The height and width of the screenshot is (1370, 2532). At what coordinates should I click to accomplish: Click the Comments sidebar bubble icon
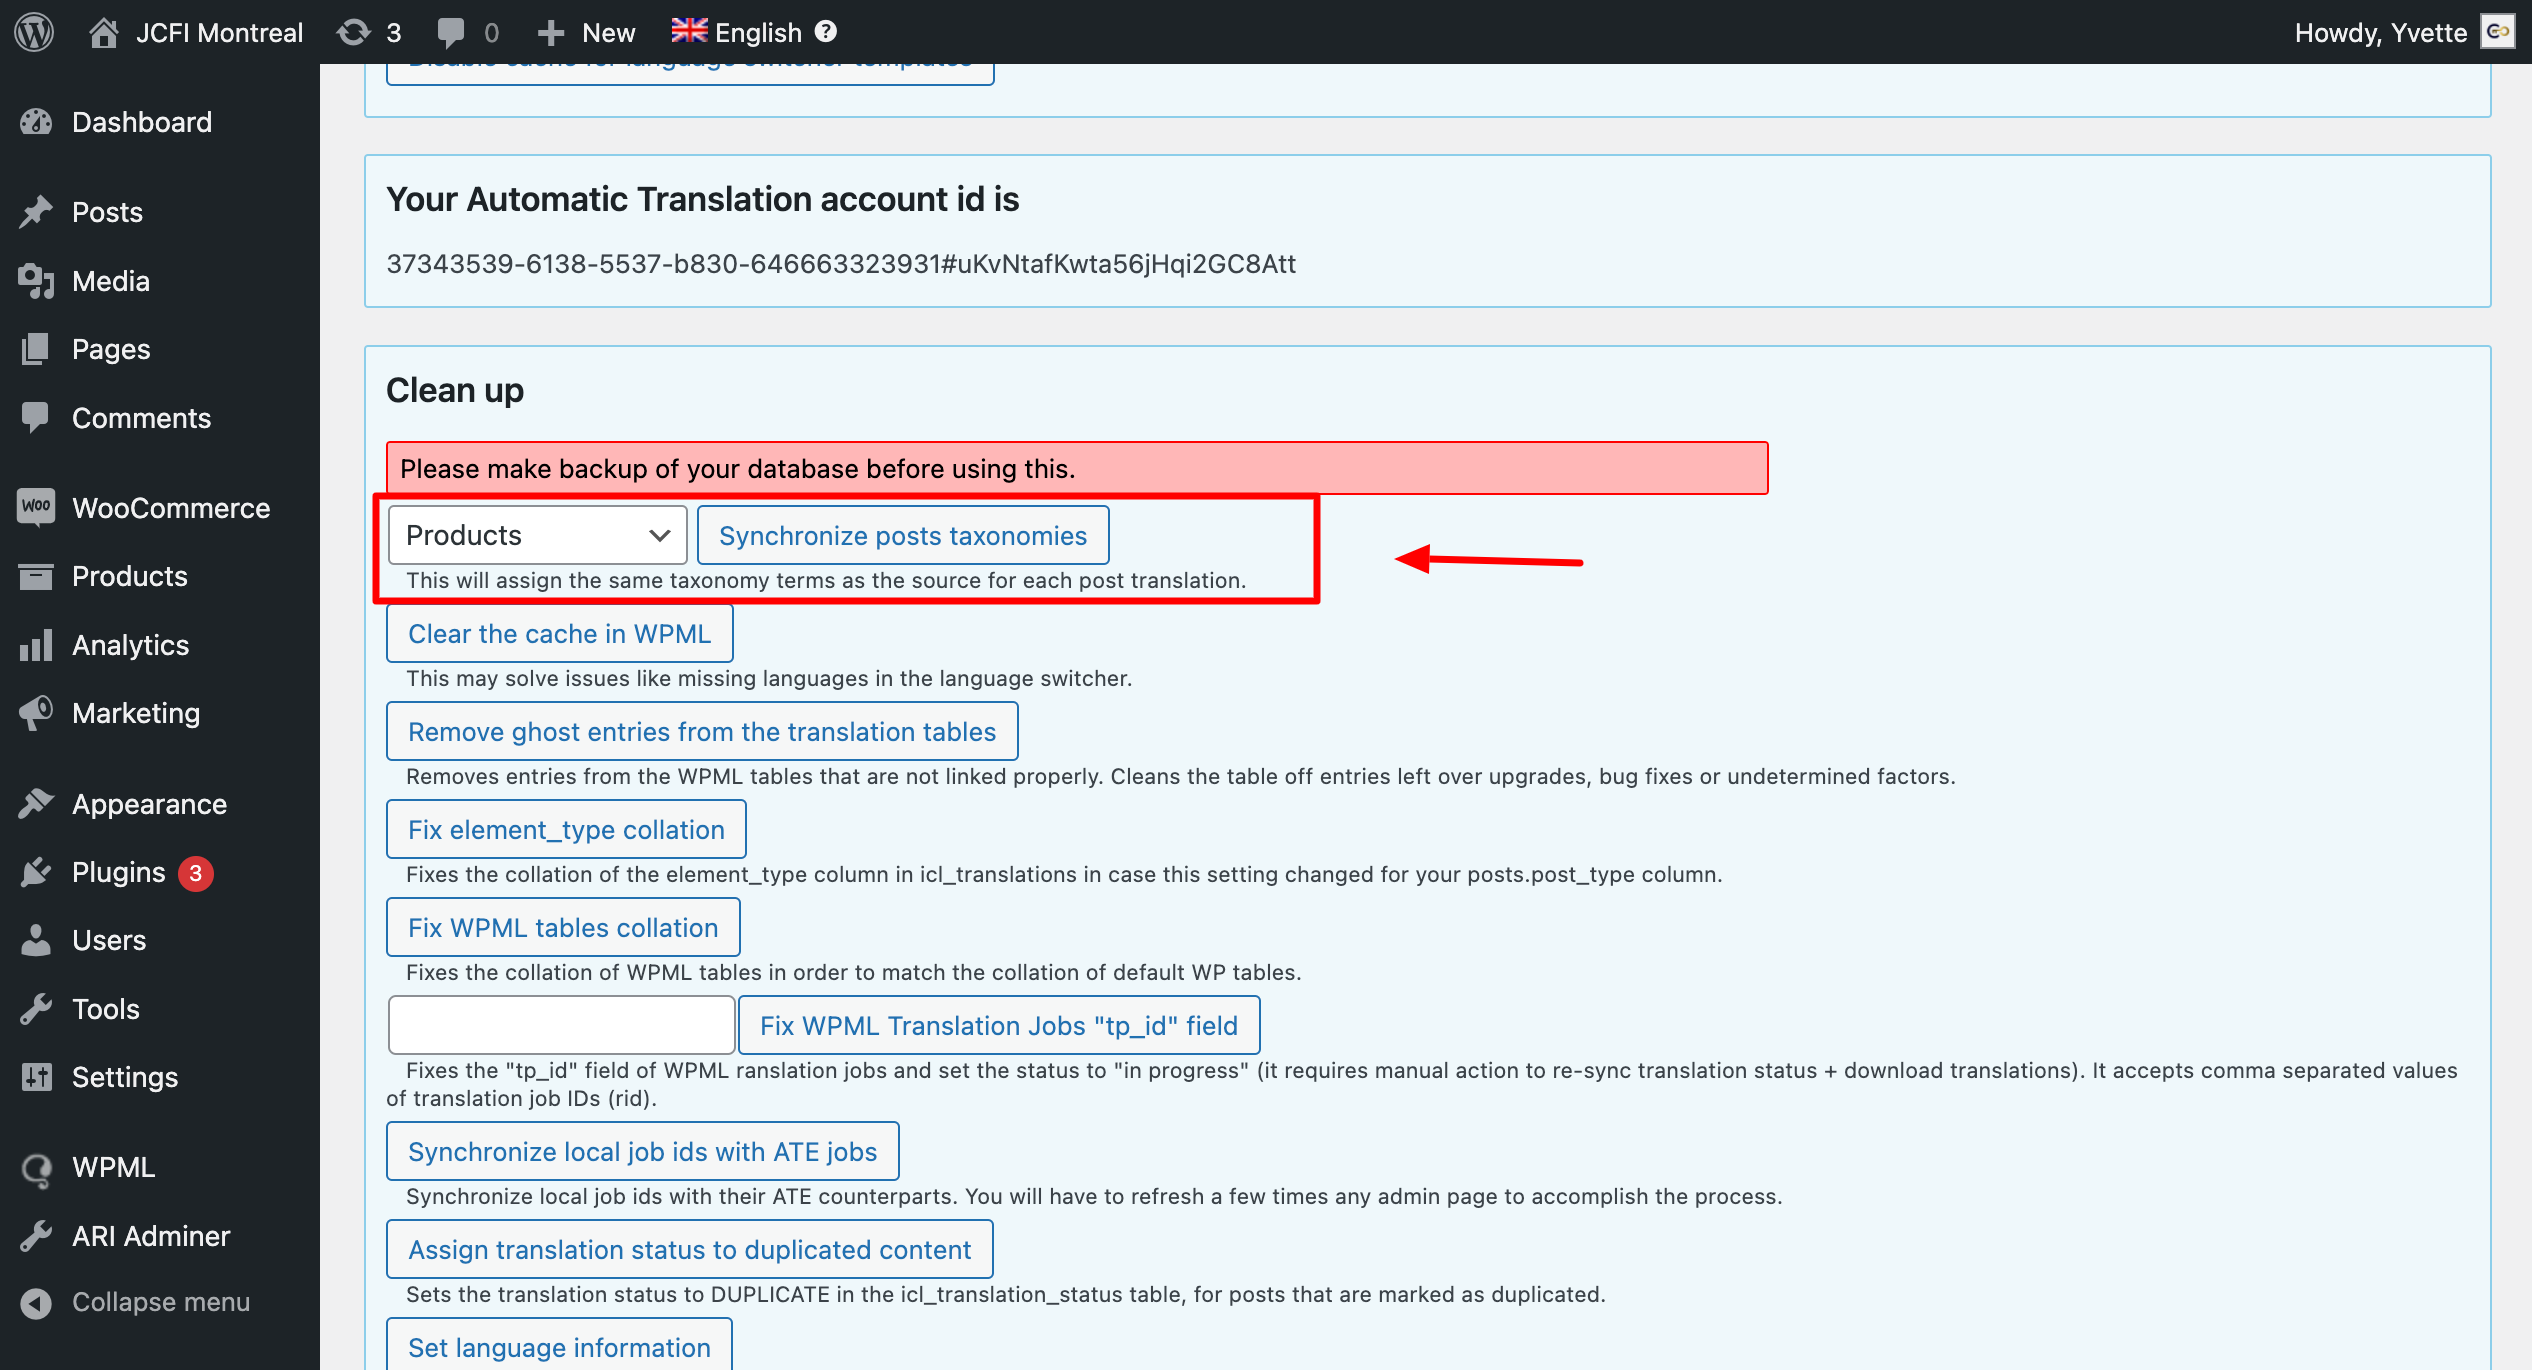coord(36,418)
